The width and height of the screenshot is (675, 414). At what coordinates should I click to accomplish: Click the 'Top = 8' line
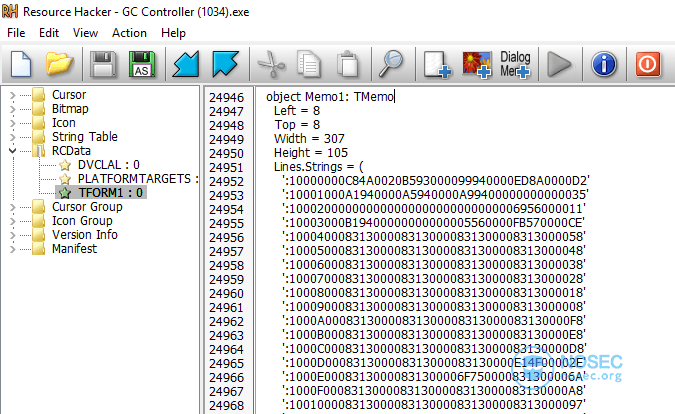pyautogui.click(x=297, y=124)
